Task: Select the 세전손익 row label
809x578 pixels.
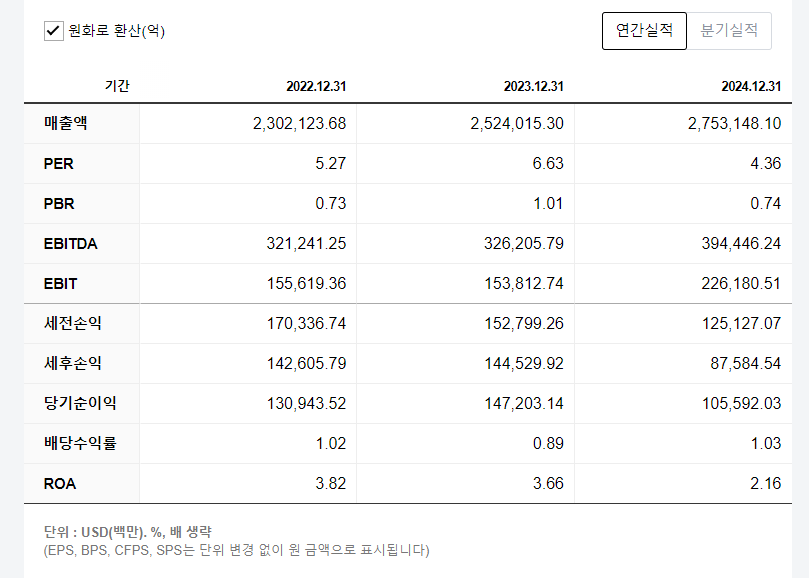Action: pos(73,324)
